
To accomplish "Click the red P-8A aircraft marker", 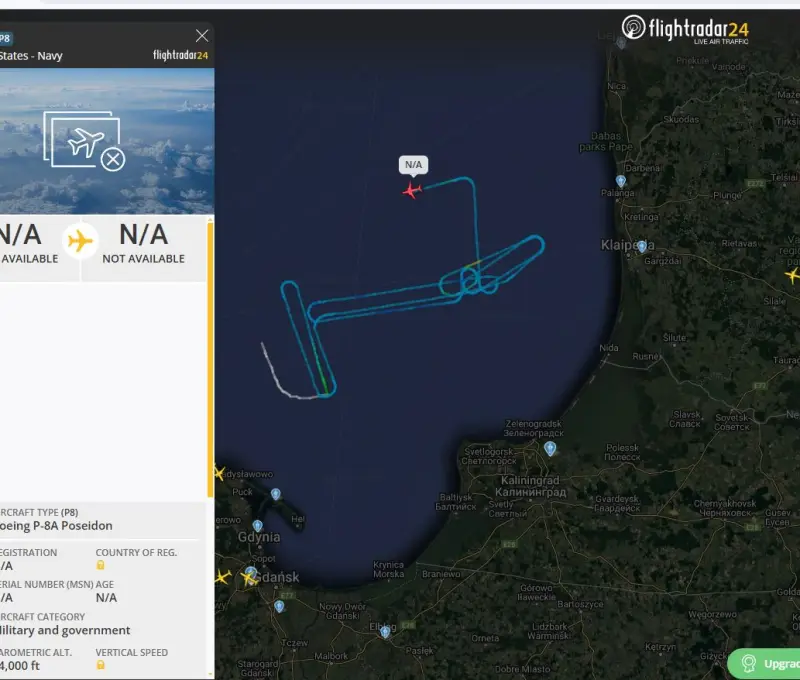I will click(x=412, y=190).
